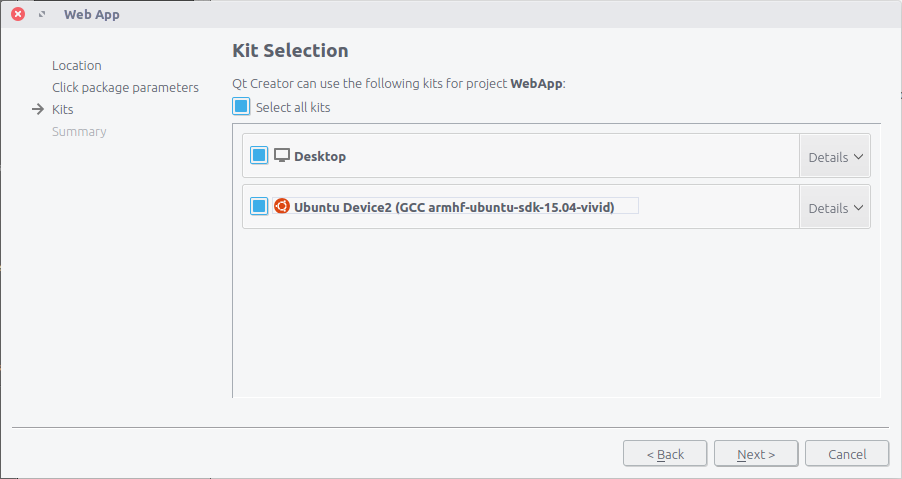This screenshot has width=902, height=479.
Task: Click the window restore icon in title bar
Action: [x=42, y=14]
